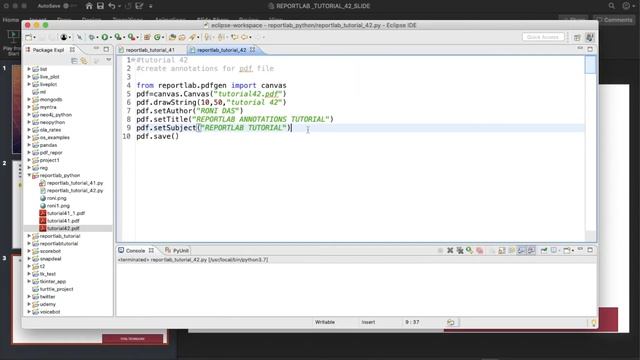Close the reportlab_tutorial_42 editor tab
This screenshot has height=360, width=640.
pos(253,49)
